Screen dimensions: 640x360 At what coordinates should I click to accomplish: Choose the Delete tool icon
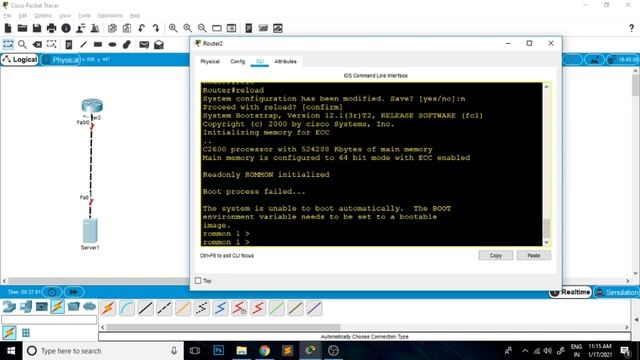(x=37, y=44)
